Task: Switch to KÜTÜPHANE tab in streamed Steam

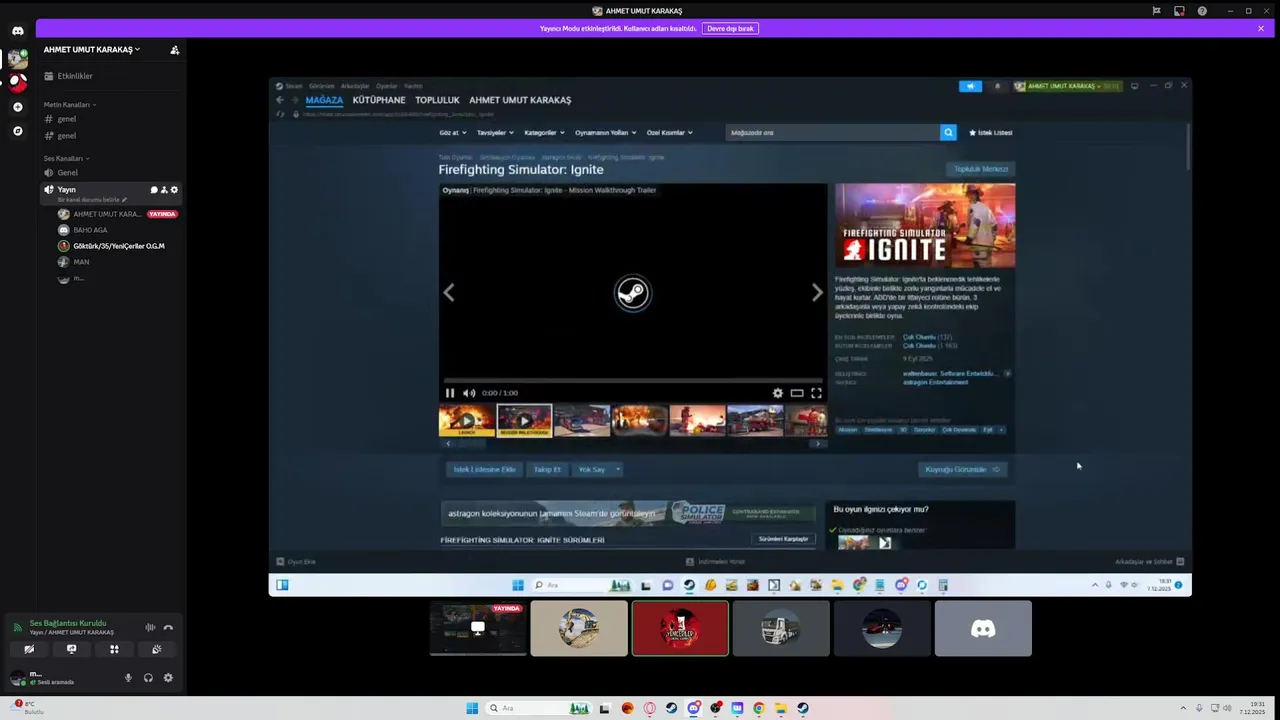Action: (379, 100)
